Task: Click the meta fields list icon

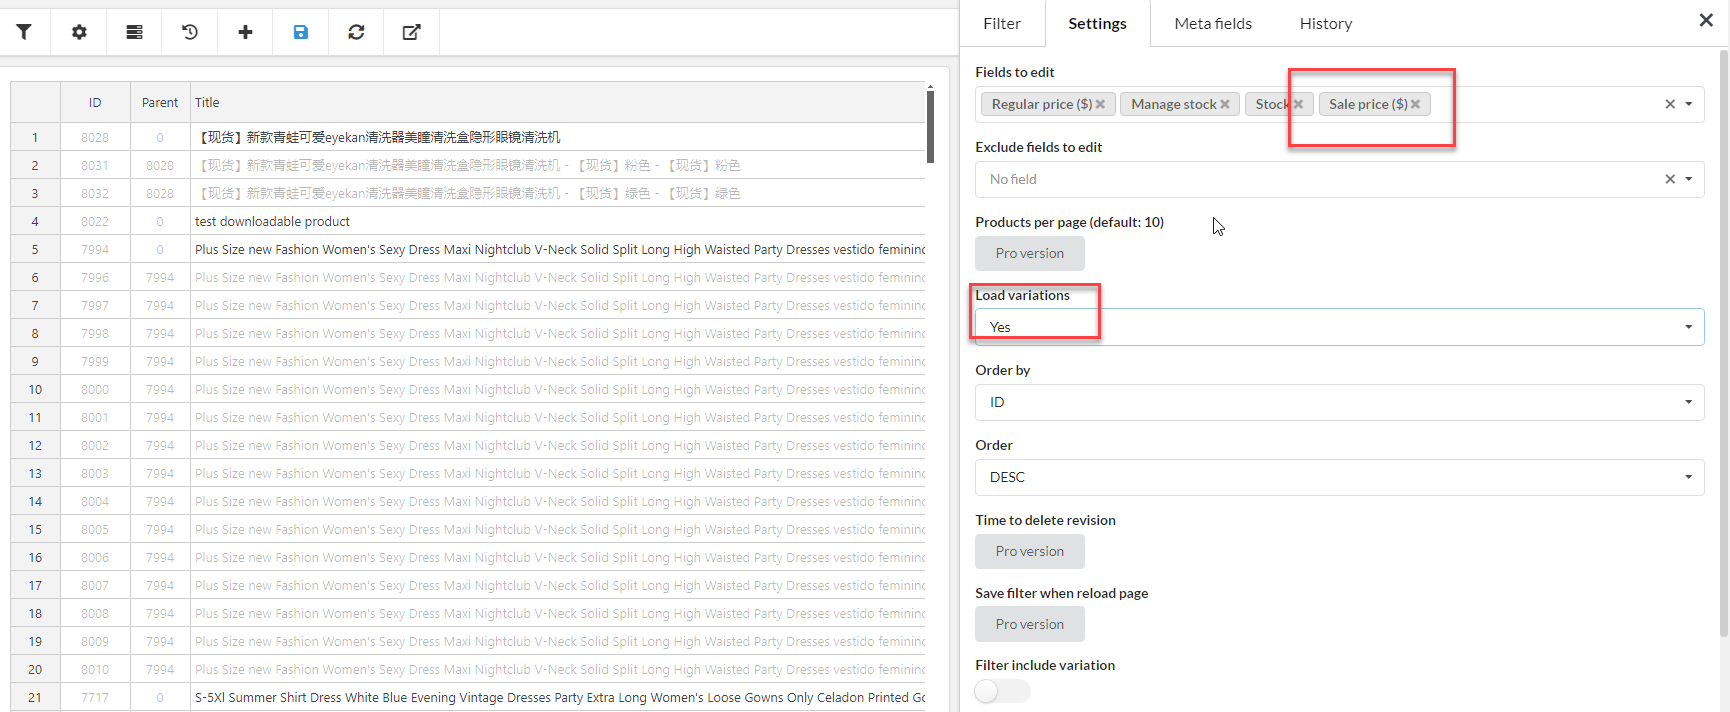Action: (134, 32)
